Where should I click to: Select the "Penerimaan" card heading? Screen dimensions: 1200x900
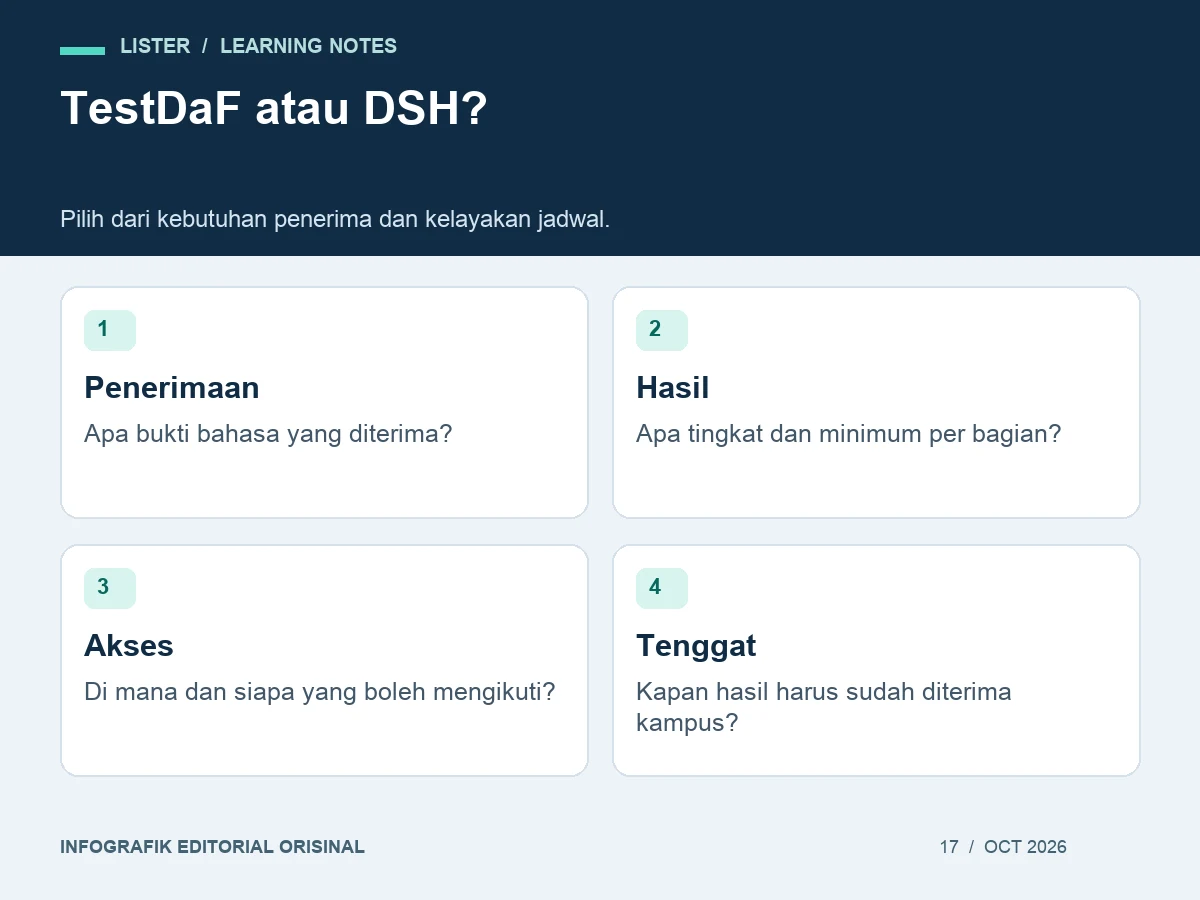pos(172,388)
